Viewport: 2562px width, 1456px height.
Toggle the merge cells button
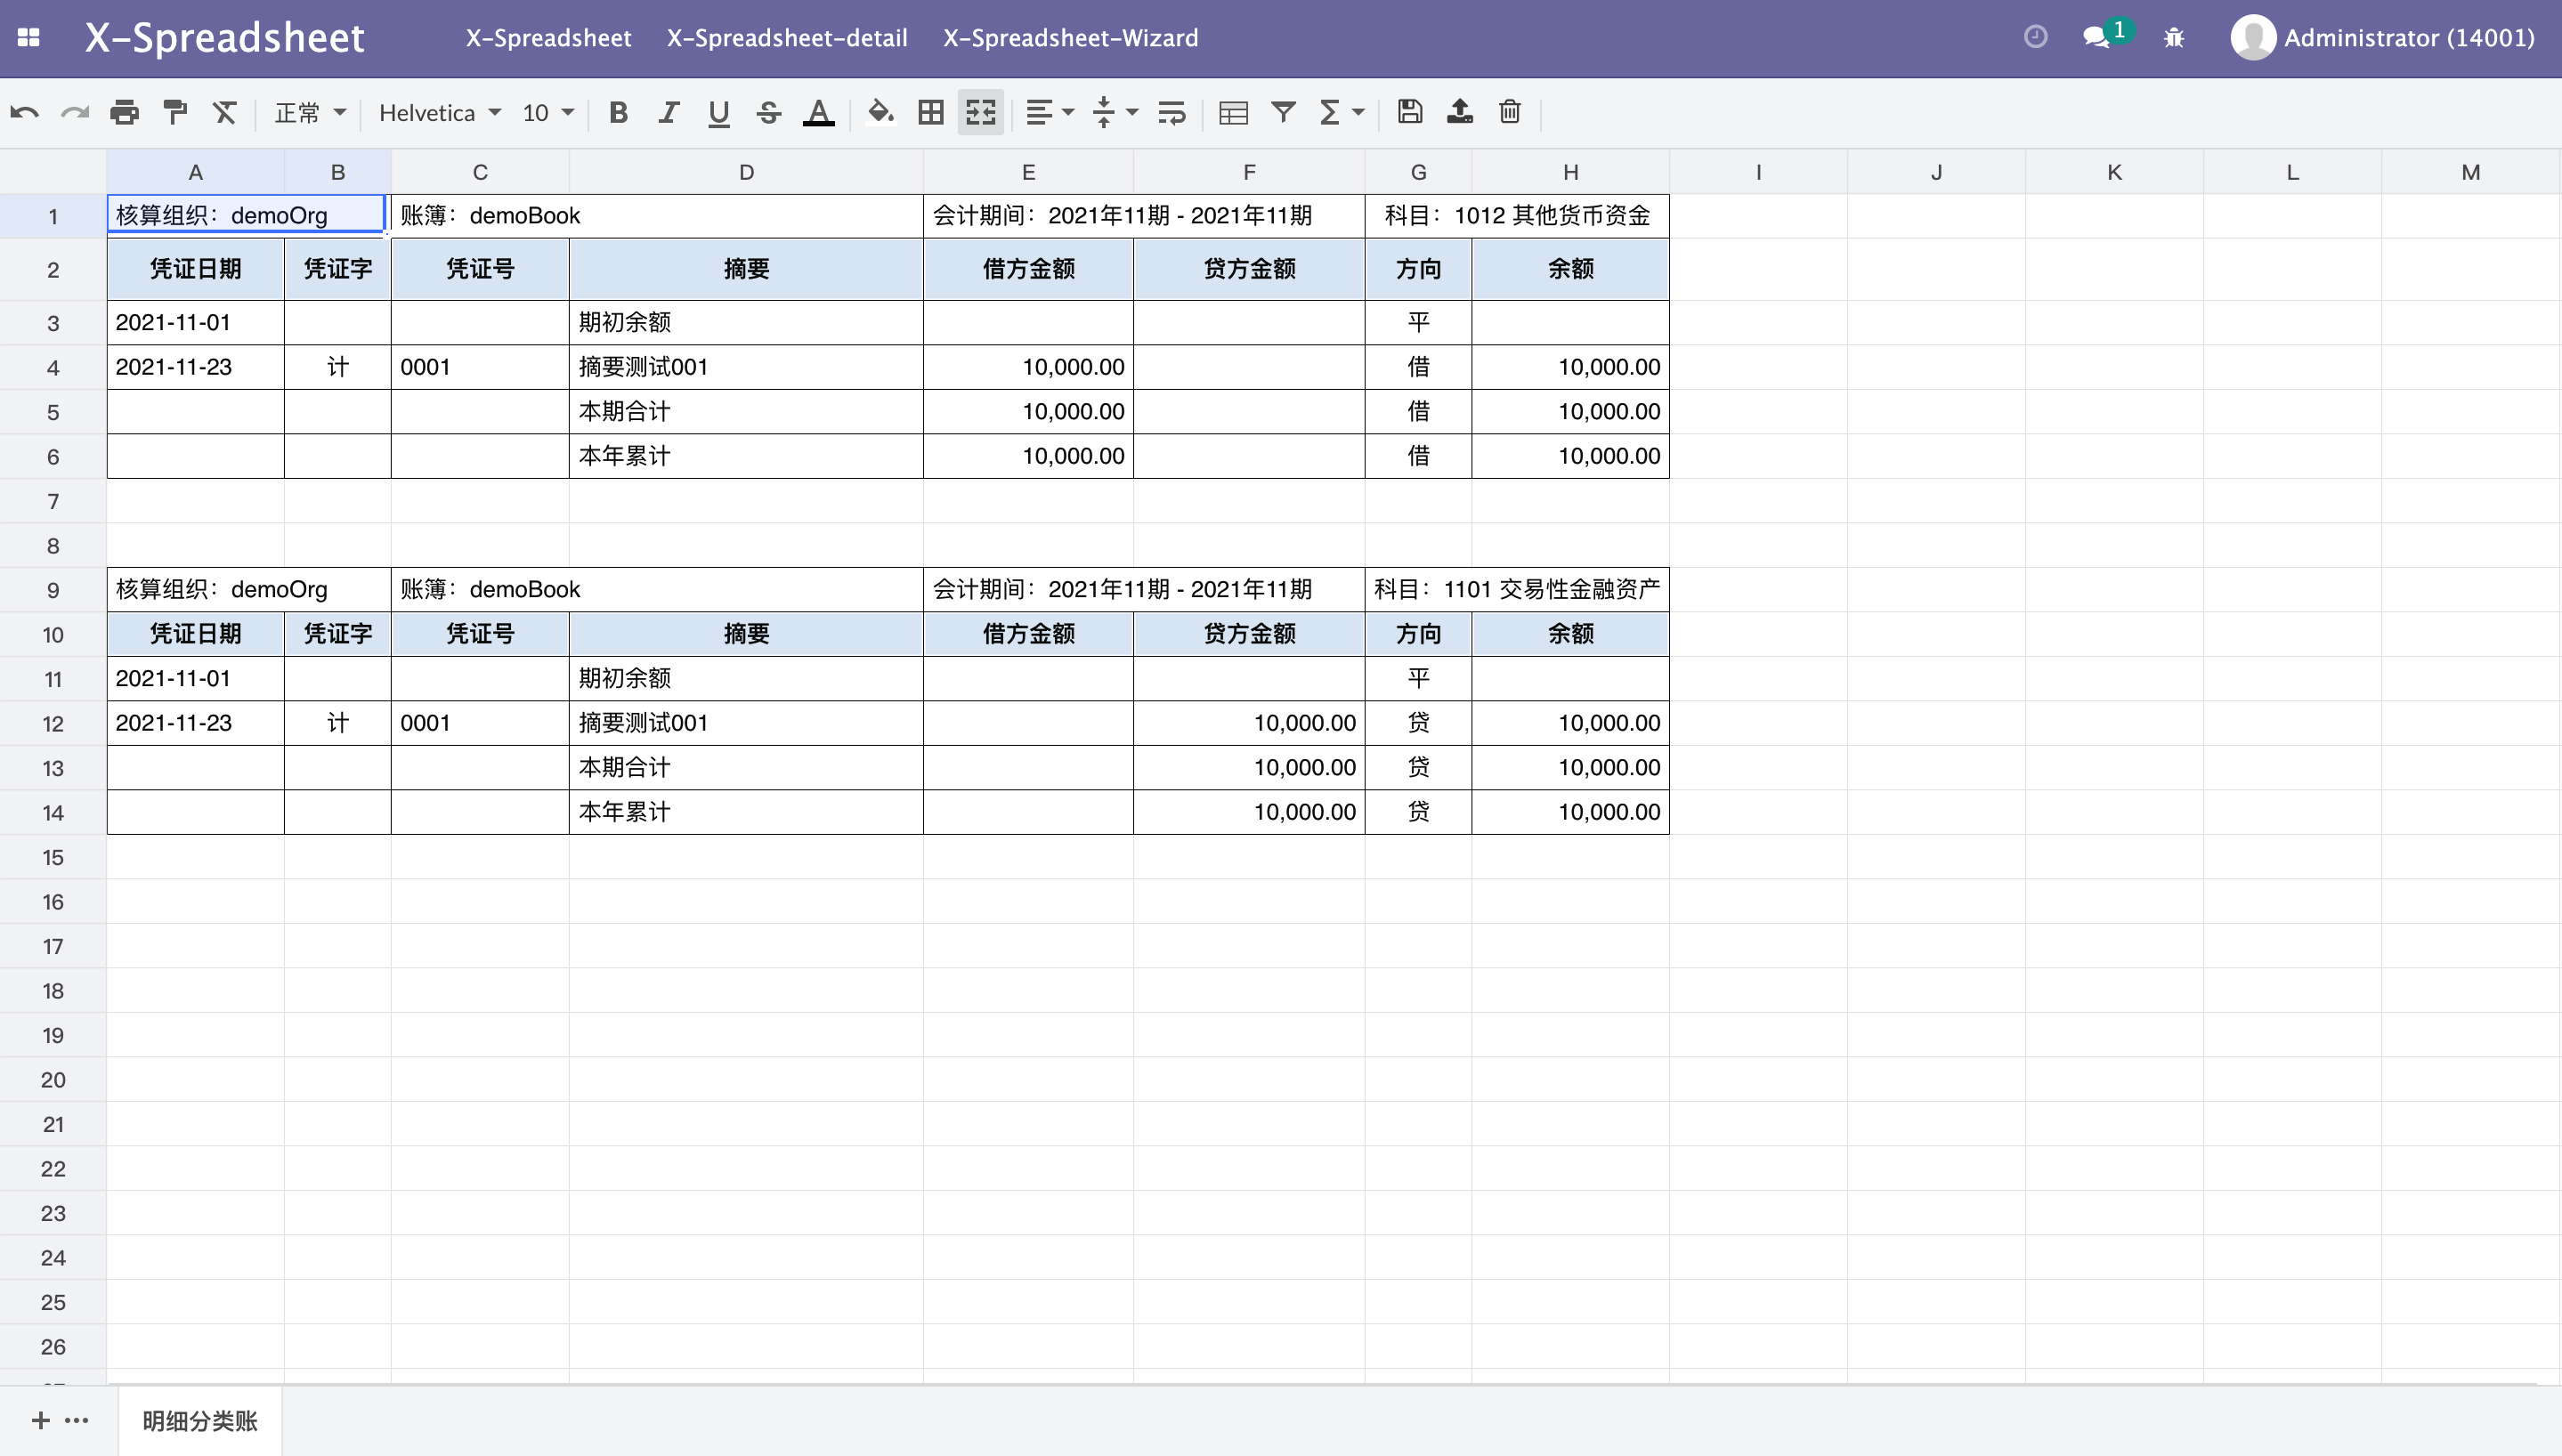point(981,112)
